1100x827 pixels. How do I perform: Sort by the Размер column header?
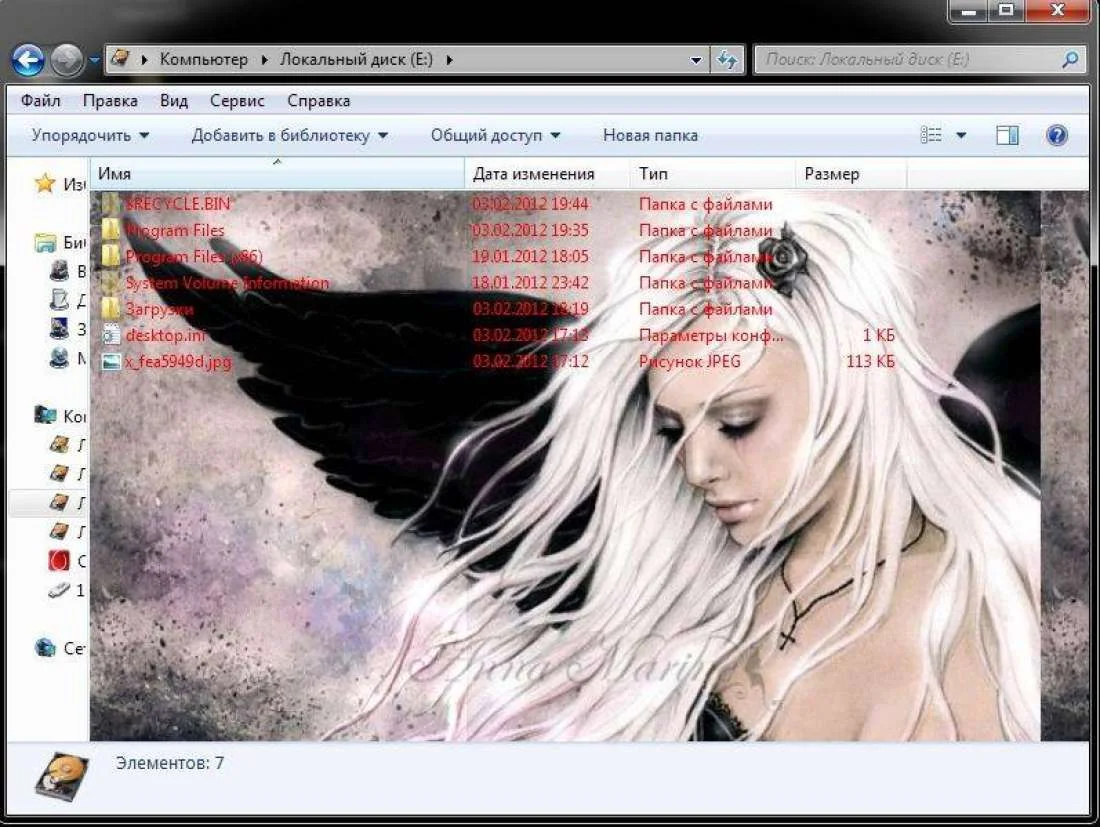[x=851, y=174]
